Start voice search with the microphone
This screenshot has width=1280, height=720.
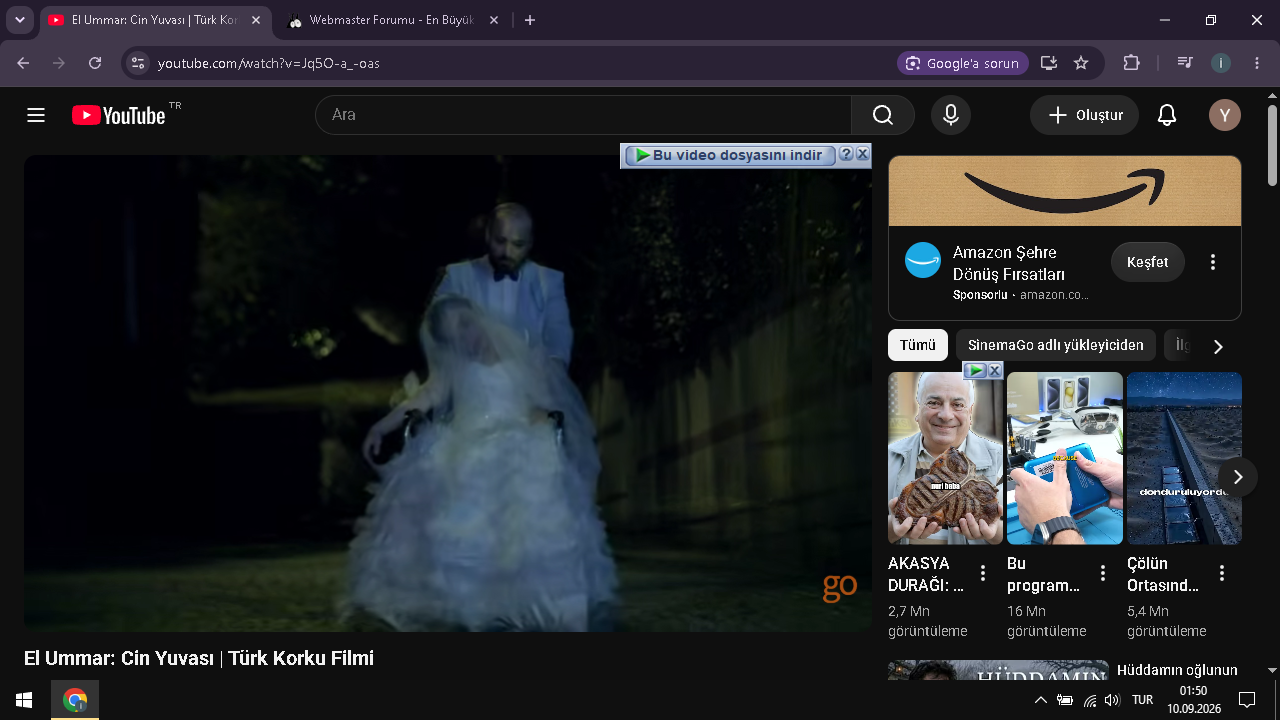[951, 115]
